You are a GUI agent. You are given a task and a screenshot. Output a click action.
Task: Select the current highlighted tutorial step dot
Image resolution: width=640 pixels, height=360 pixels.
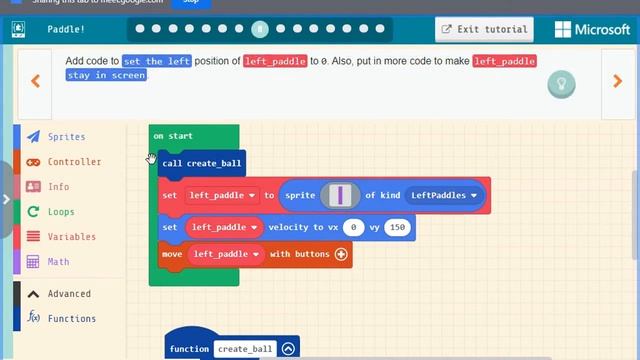click(x=260, y=29)
